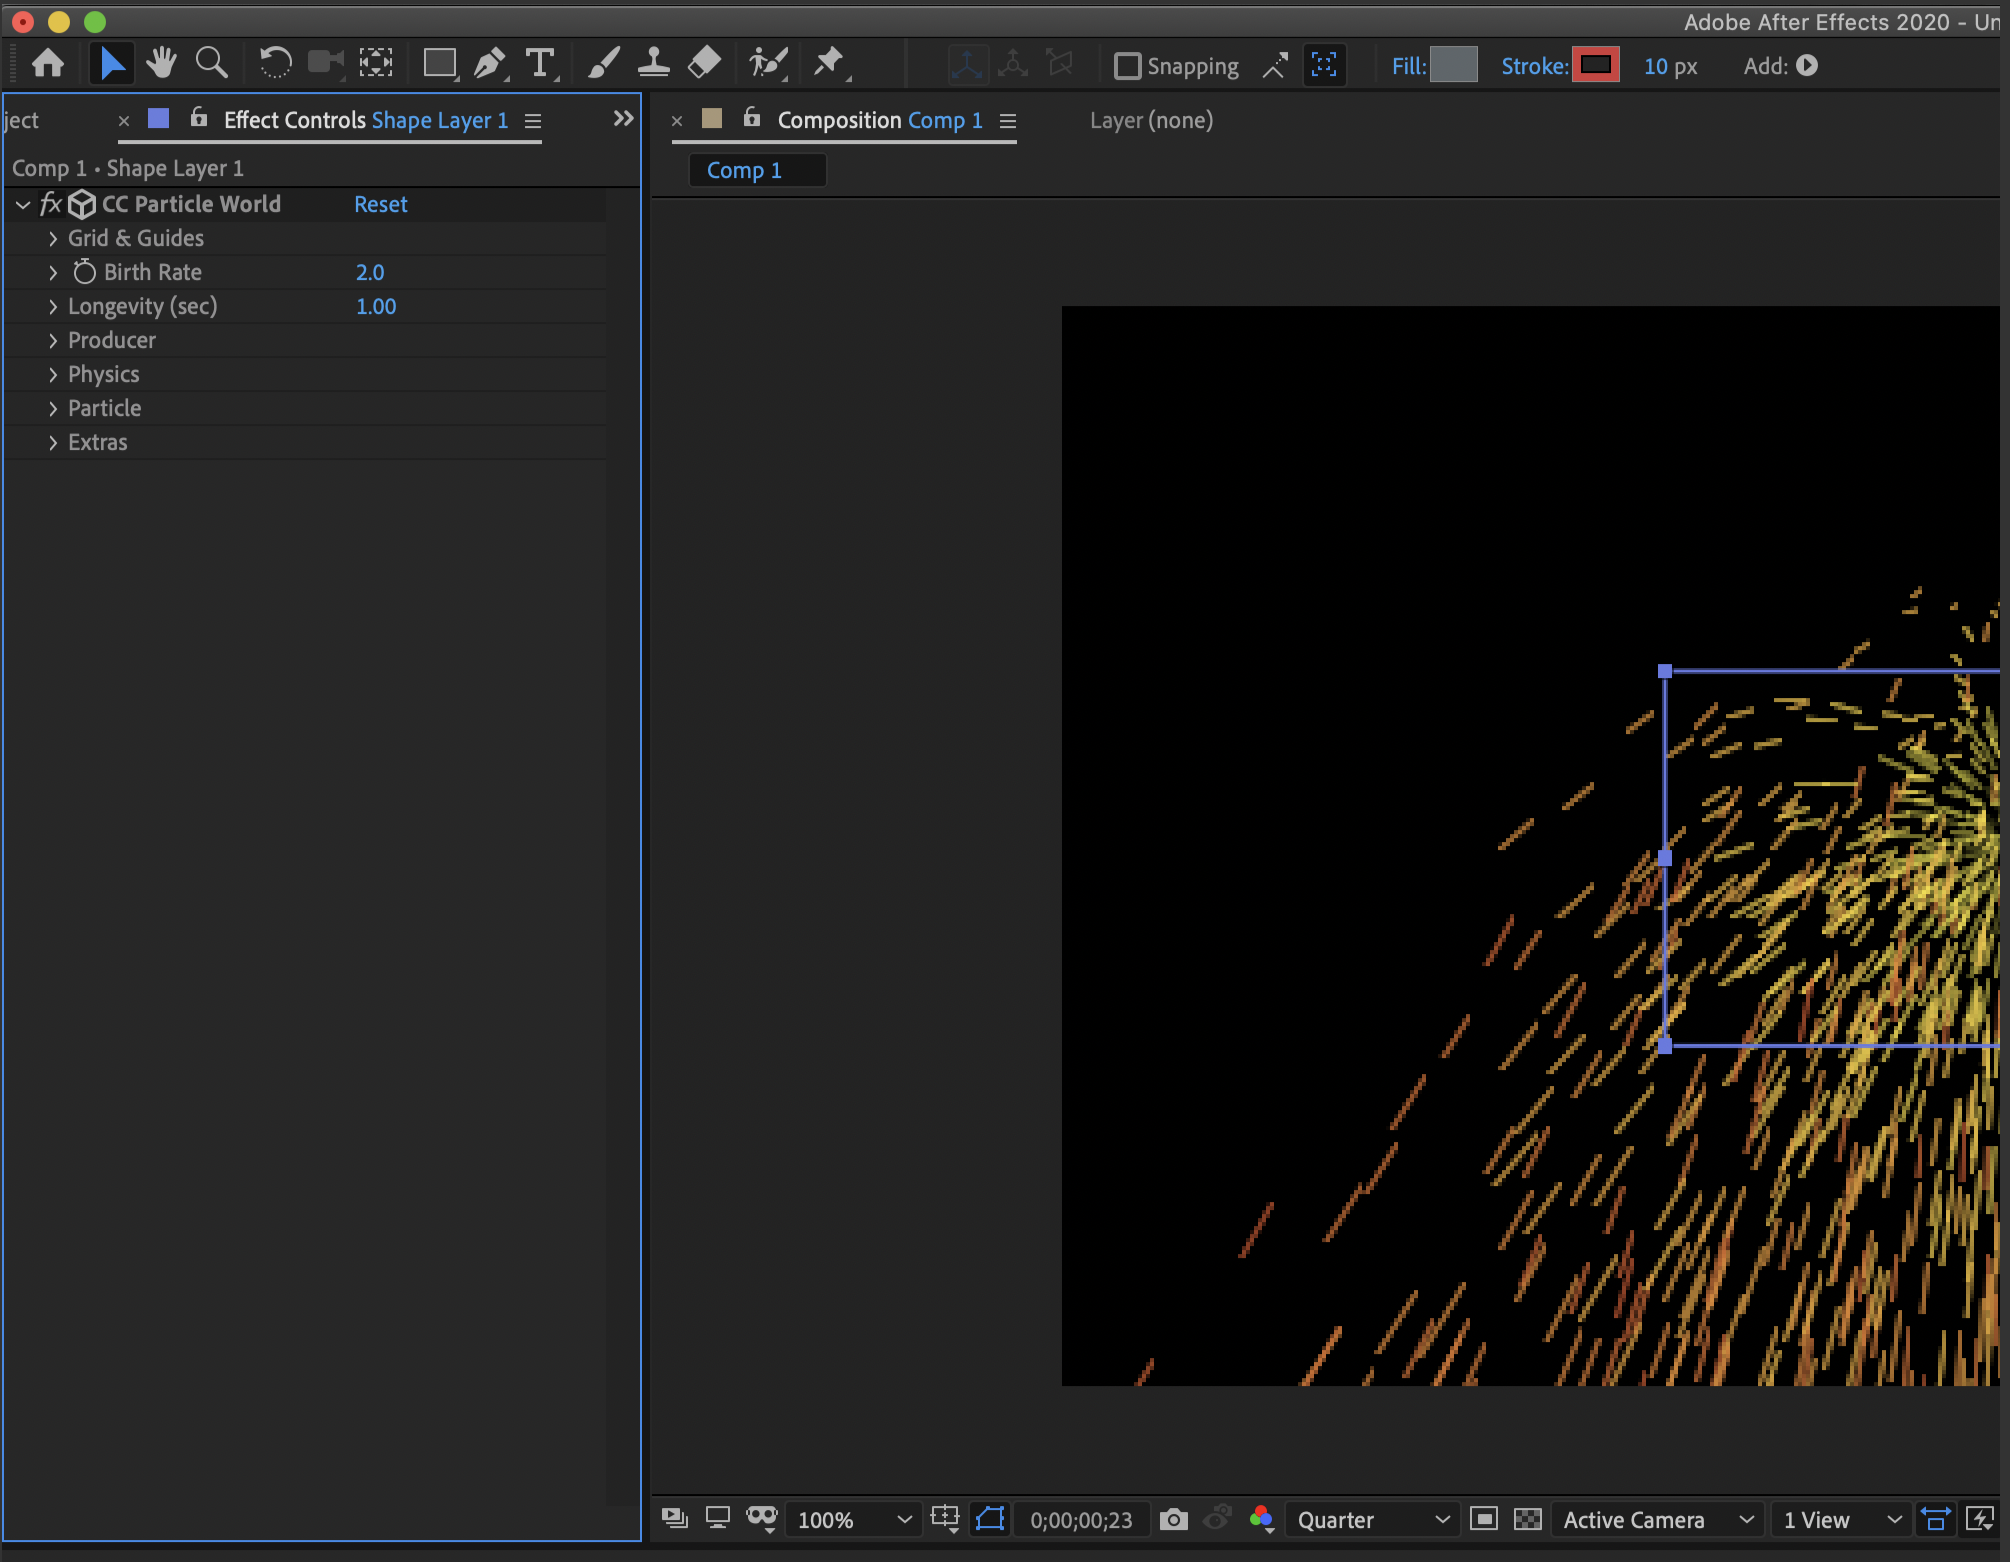Open the Quarter resolution dropdown
Viewport: 2010px width, 1562px height.
[1372, 1520]
